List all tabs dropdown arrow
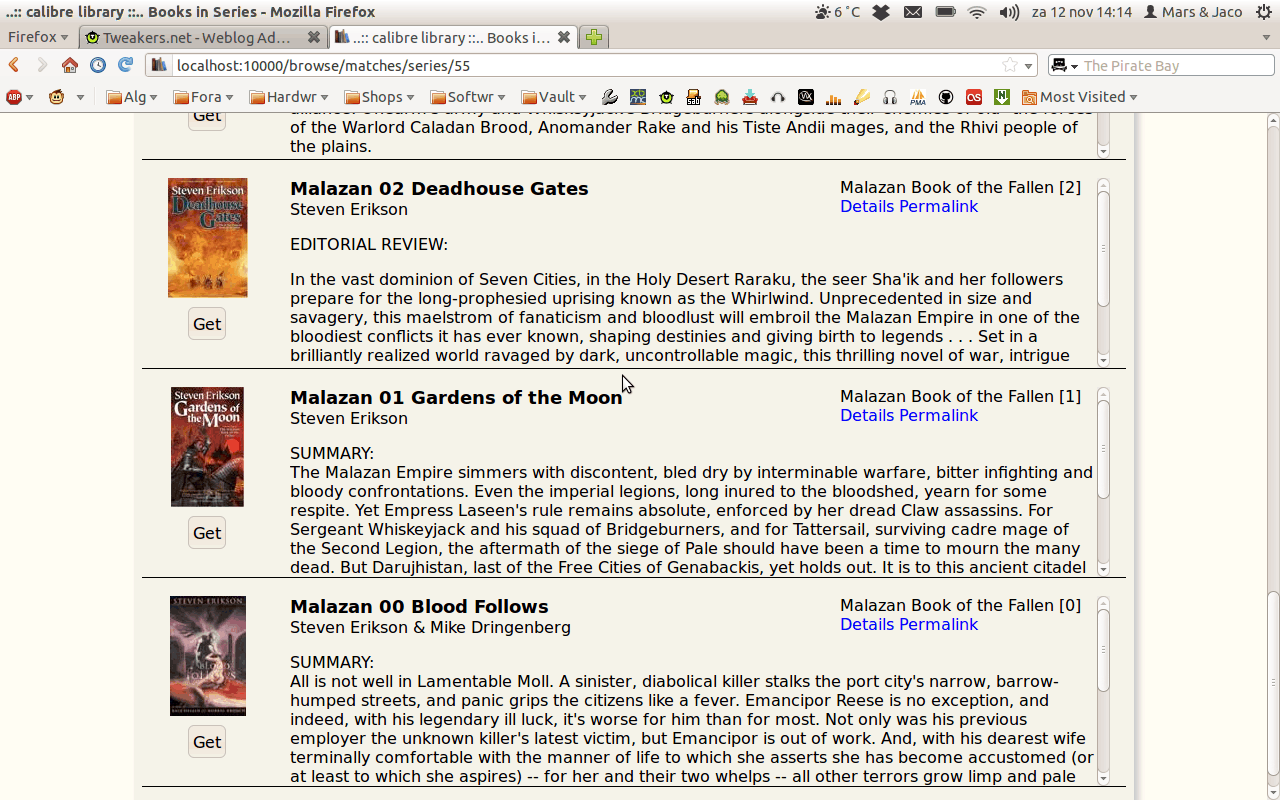This screenshot has height=800, width=1280. (1266, 37)
